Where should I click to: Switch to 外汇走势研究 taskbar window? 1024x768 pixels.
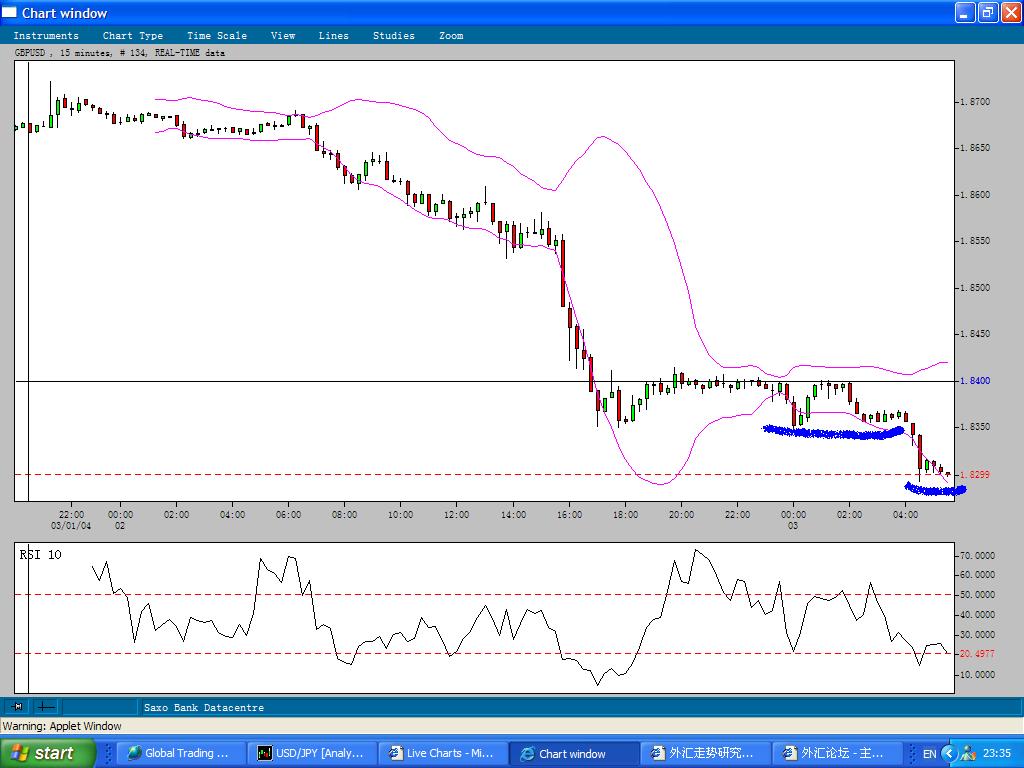coord(704,753)
